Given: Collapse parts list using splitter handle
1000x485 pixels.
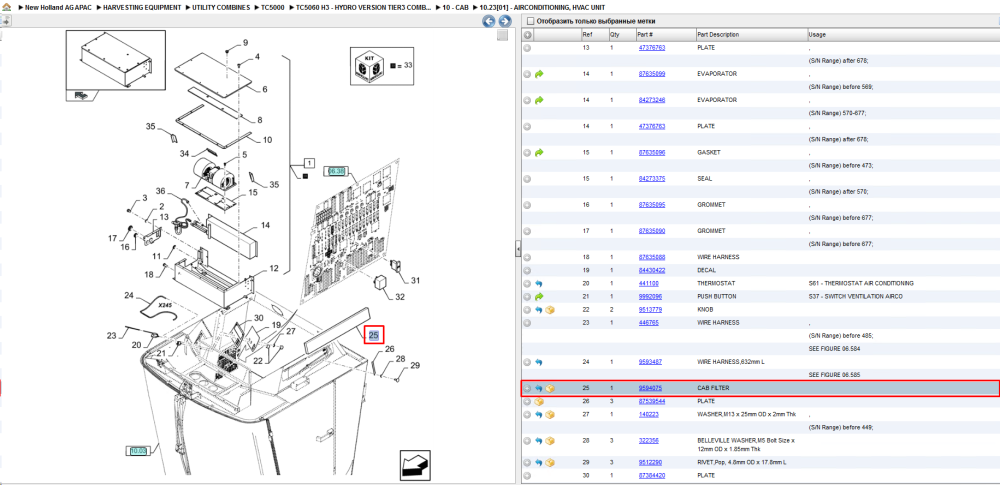Looking at the screenshot, I should click(518, 248).
